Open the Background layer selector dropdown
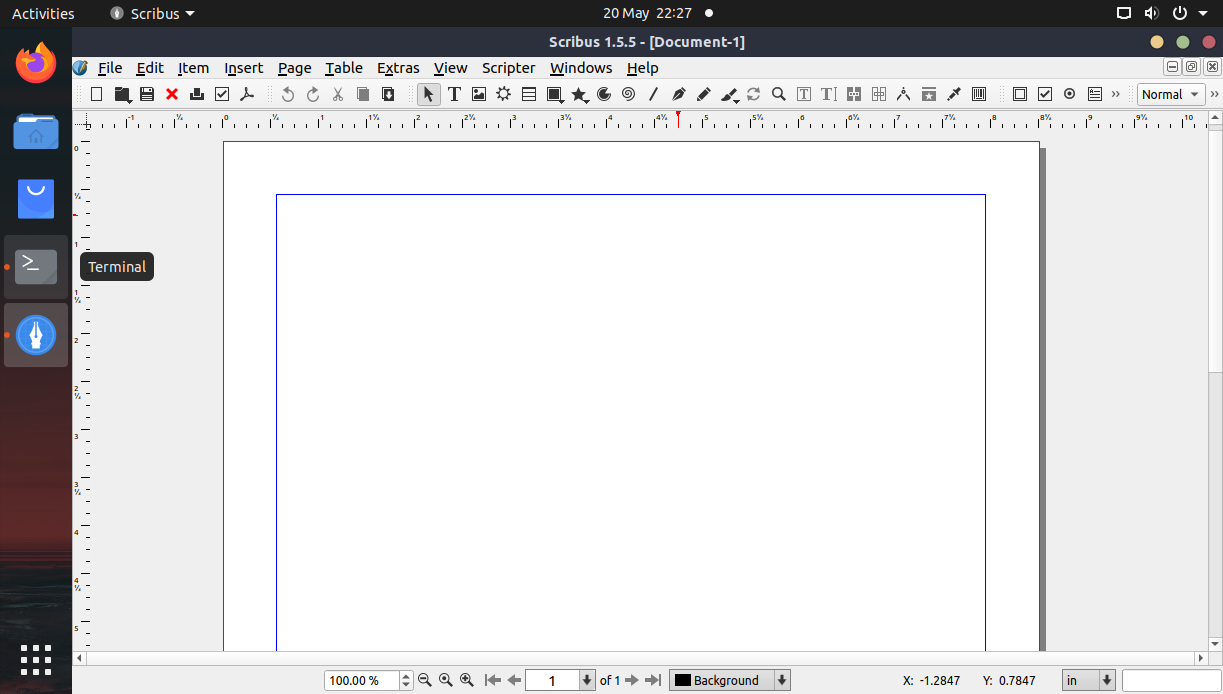Image resolution: width=1223 pixels, height=694 pixels. point(729,679)
